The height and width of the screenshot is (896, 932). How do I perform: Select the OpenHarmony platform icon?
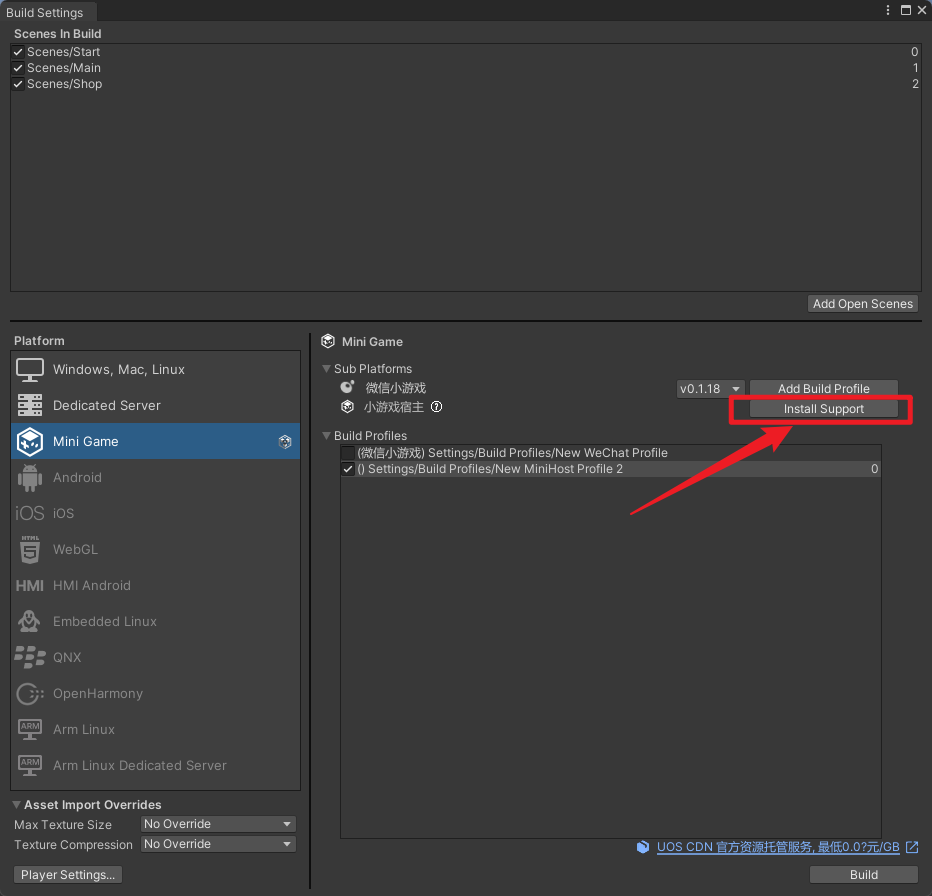30,694
